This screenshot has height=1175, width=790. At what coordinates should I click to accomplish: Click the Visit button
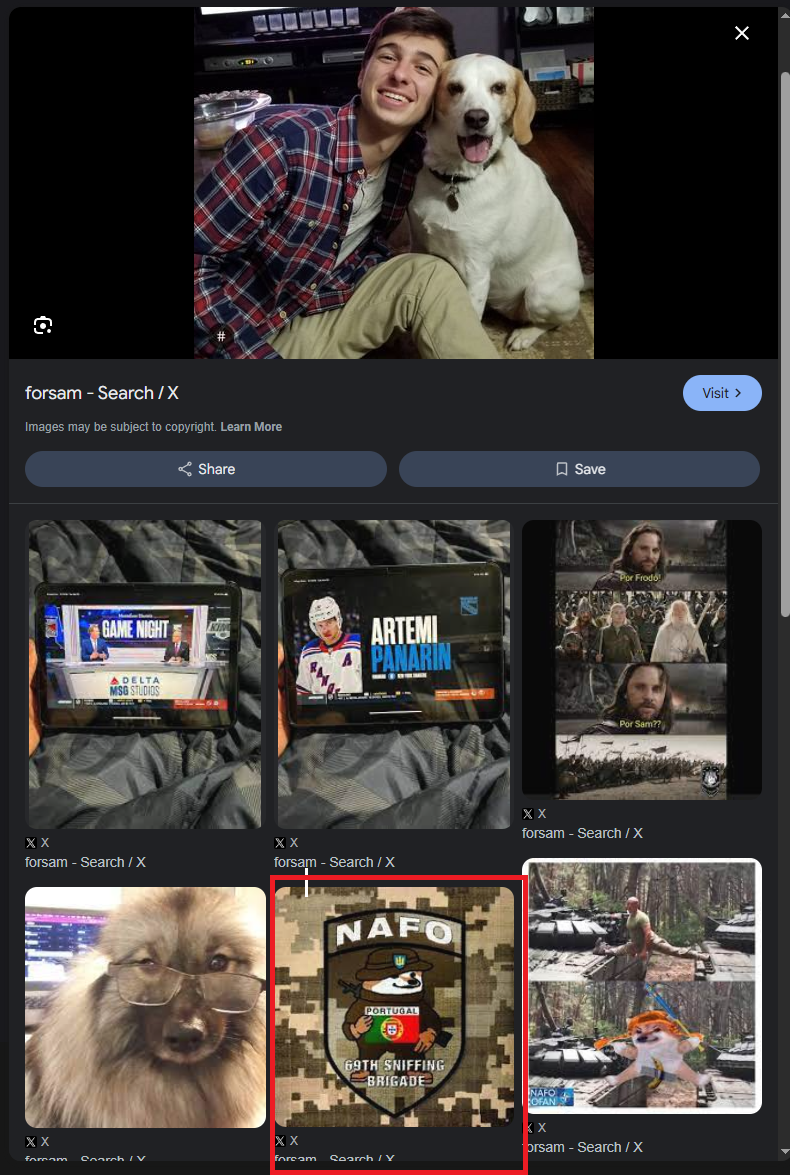(x=722, y=393)
